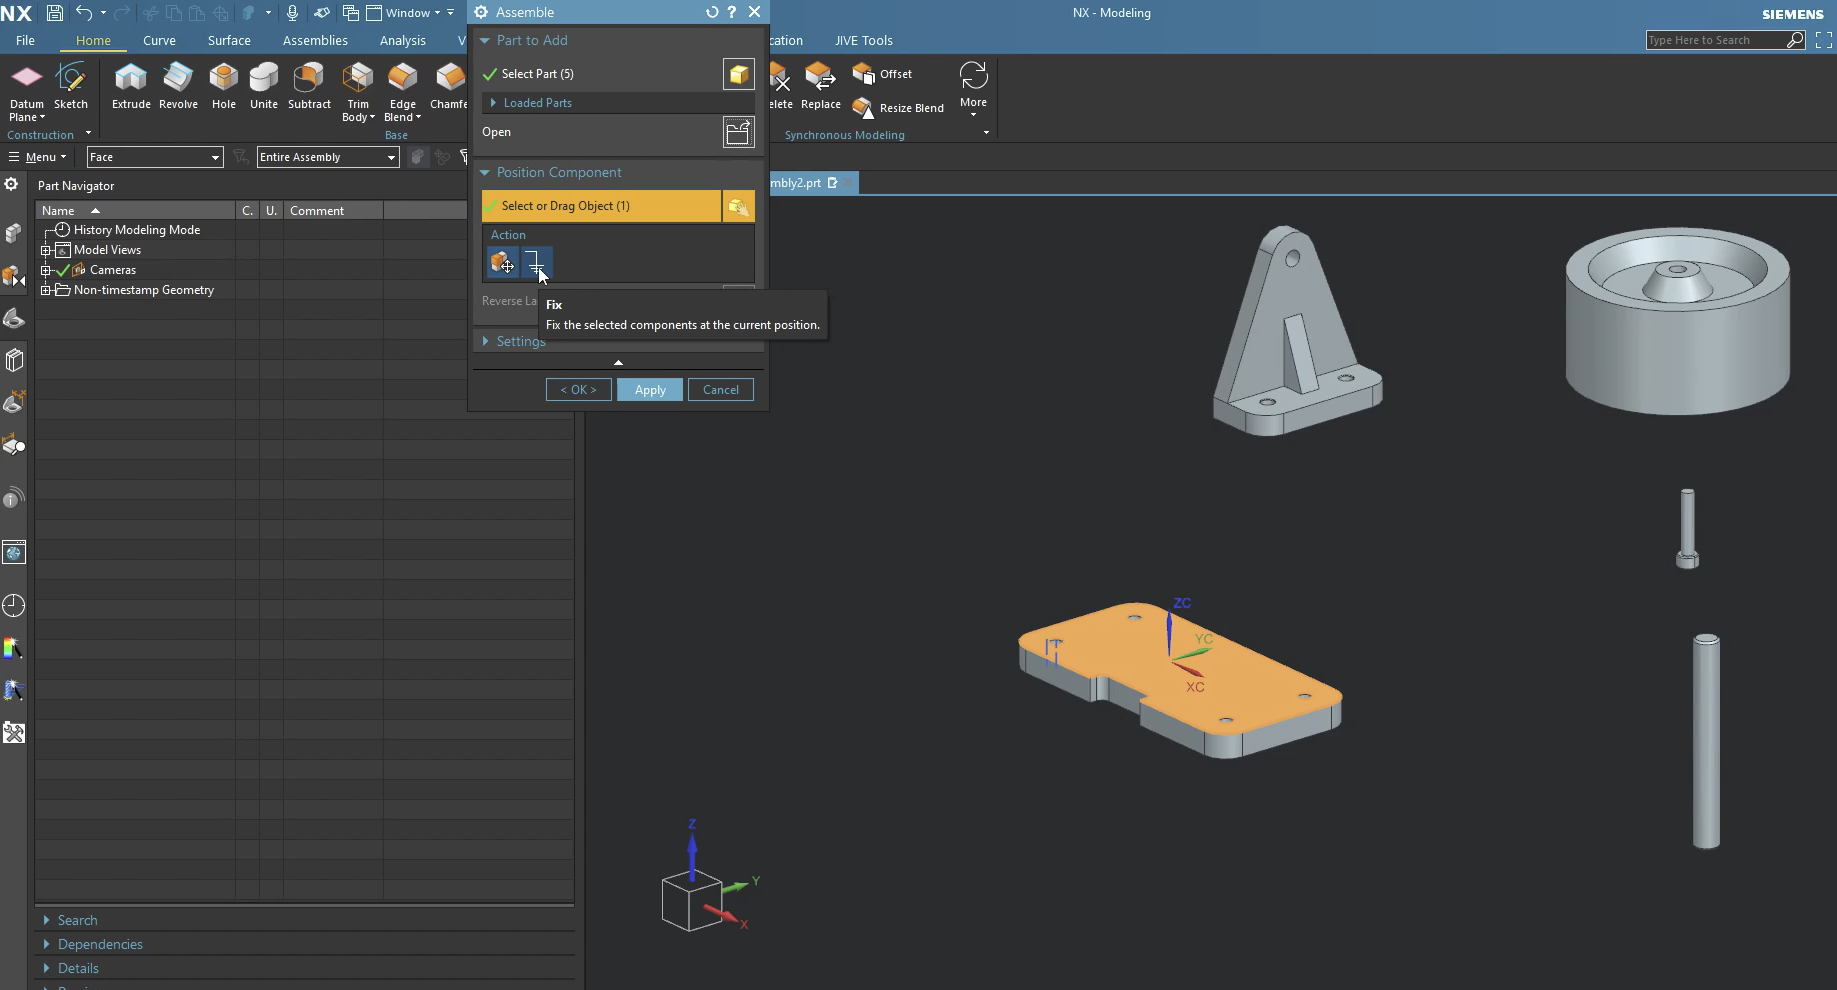Switch to the Curve ribbon tab
Image resolution: width=1837 pixels, height=990 pixels.
click(159, 41)
